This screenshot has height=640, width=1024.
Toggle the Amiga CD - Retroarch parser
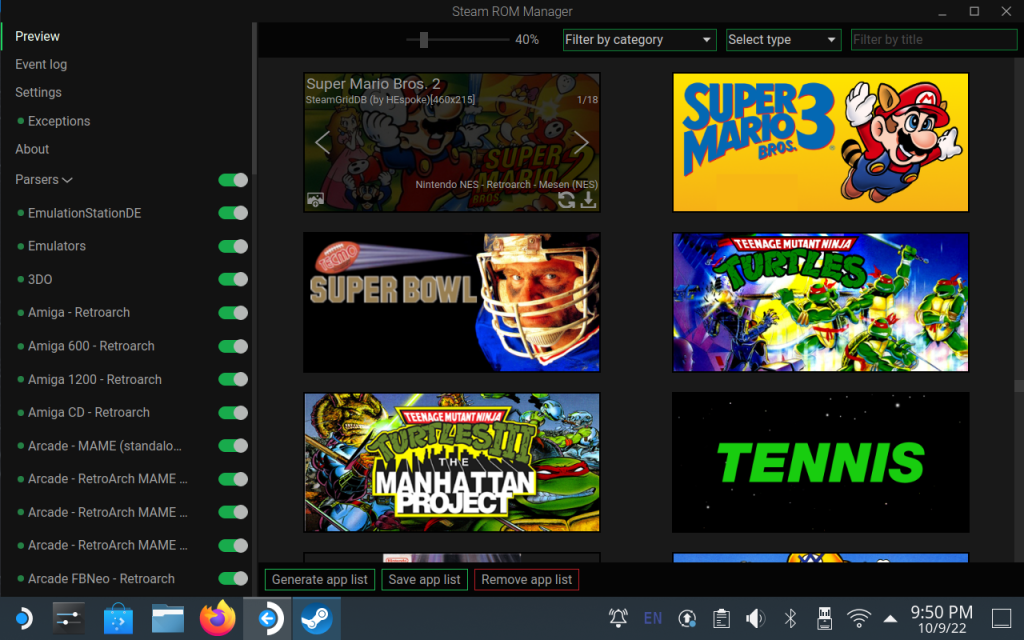click(x=233, y=413)
